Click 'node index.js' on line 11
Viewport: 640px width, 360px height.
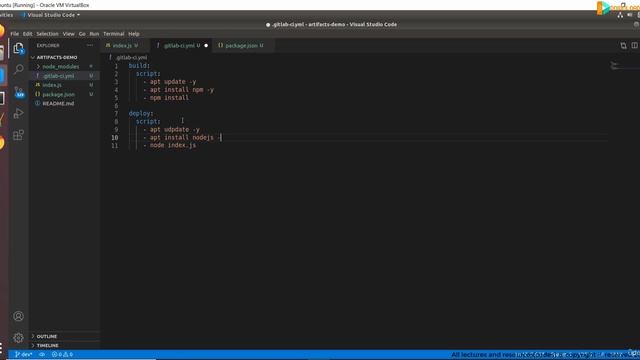coord(173,145)
